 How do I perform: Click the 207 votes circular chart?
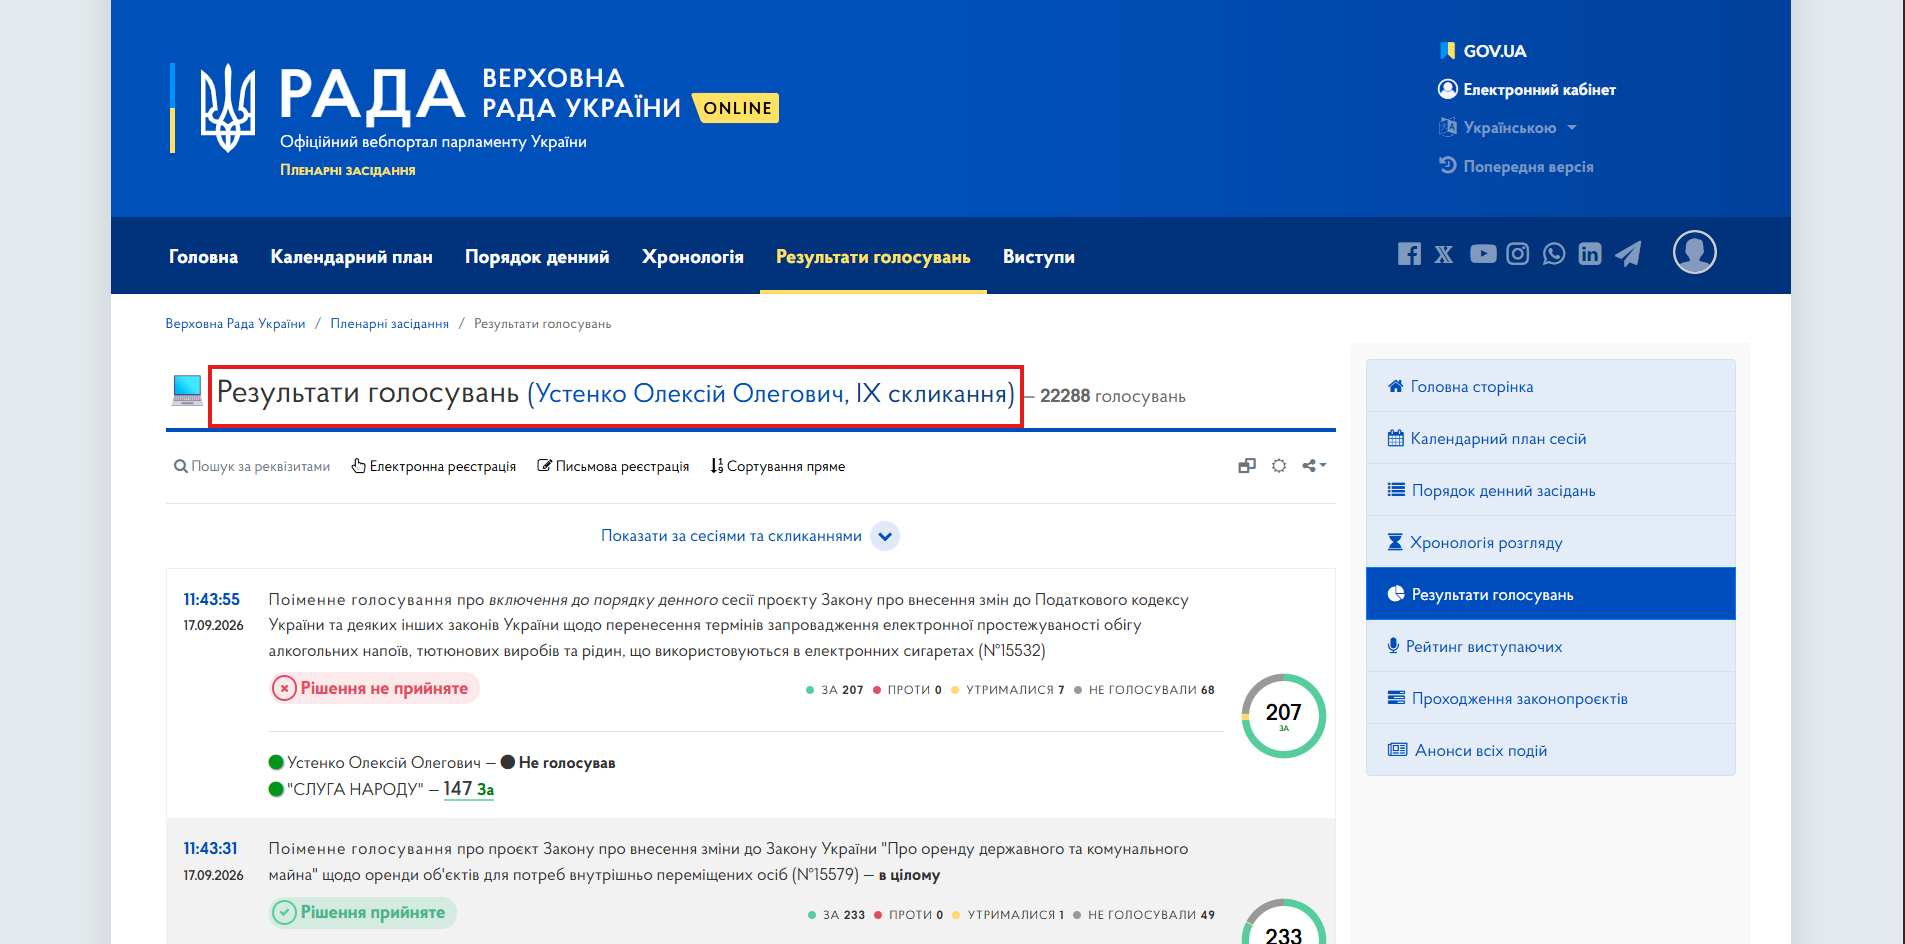tap(1284, 716)
